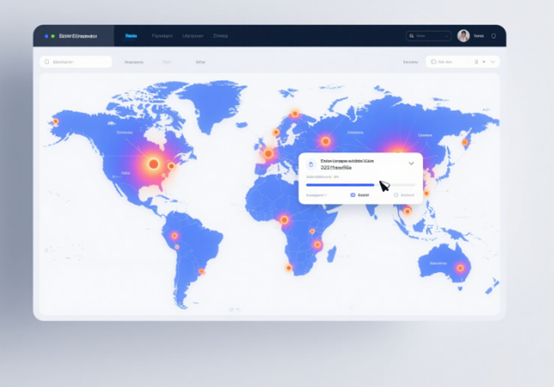Focus the search field at the toolbar's left
The height and width of the screenshot is (387, 554).
(76, 62)
